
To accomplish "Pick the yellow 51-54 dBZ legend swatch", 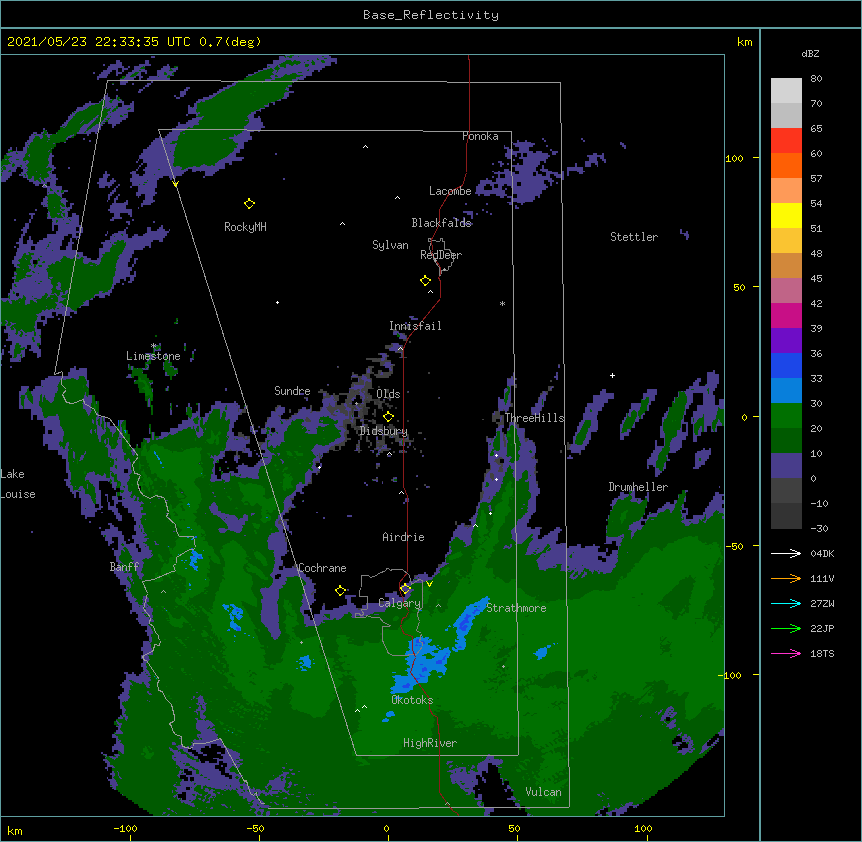I will (x=786, y=215).
